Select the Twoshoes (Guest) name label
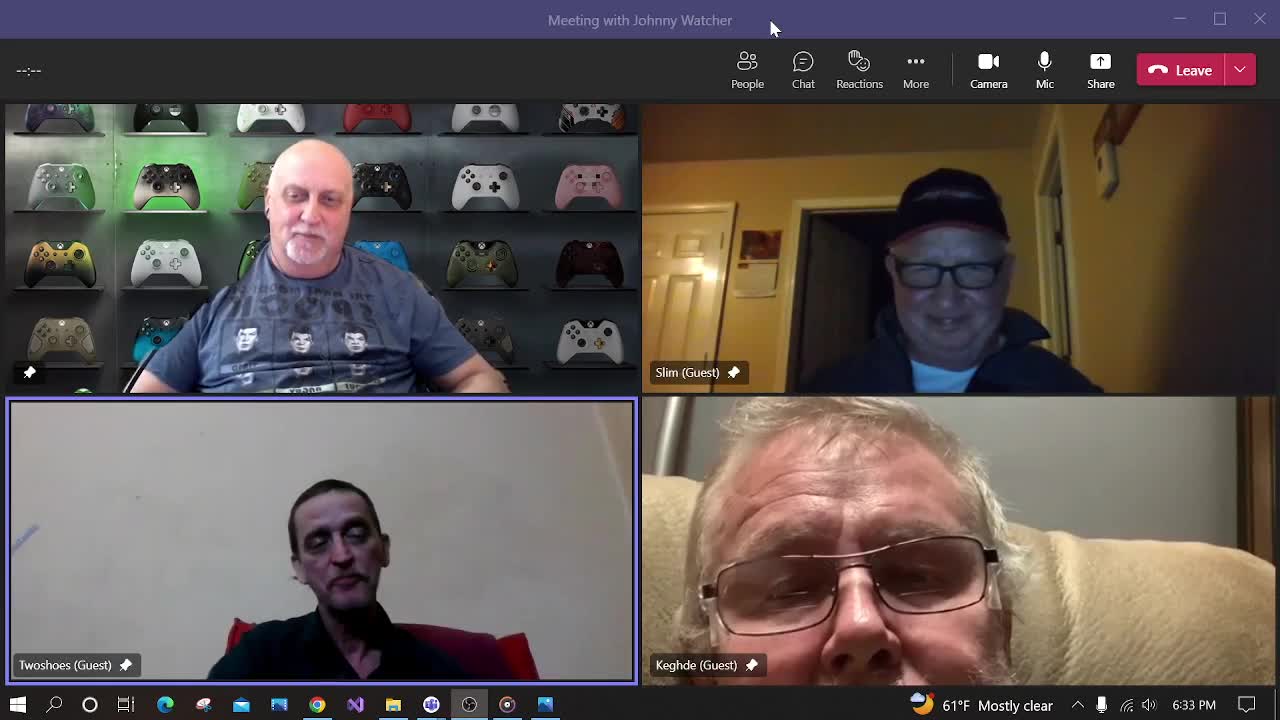 65,665
